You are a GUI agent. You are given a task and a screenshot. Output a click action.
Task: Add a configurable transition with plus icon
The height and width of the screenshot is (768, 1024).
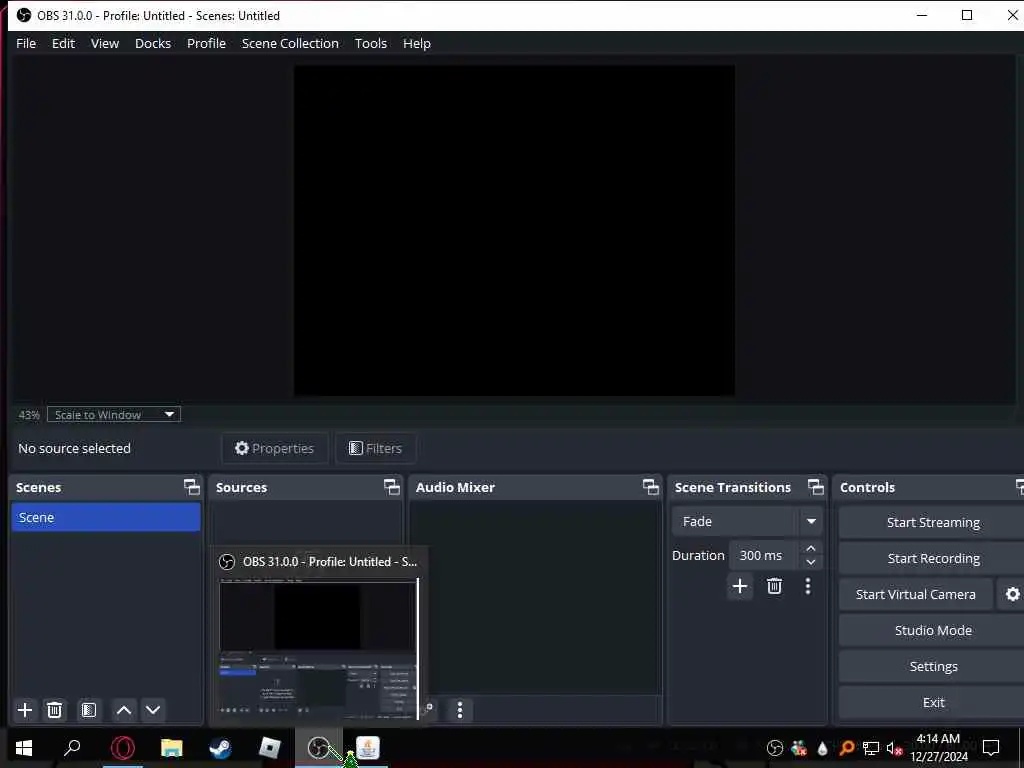[x=740, y=586]
